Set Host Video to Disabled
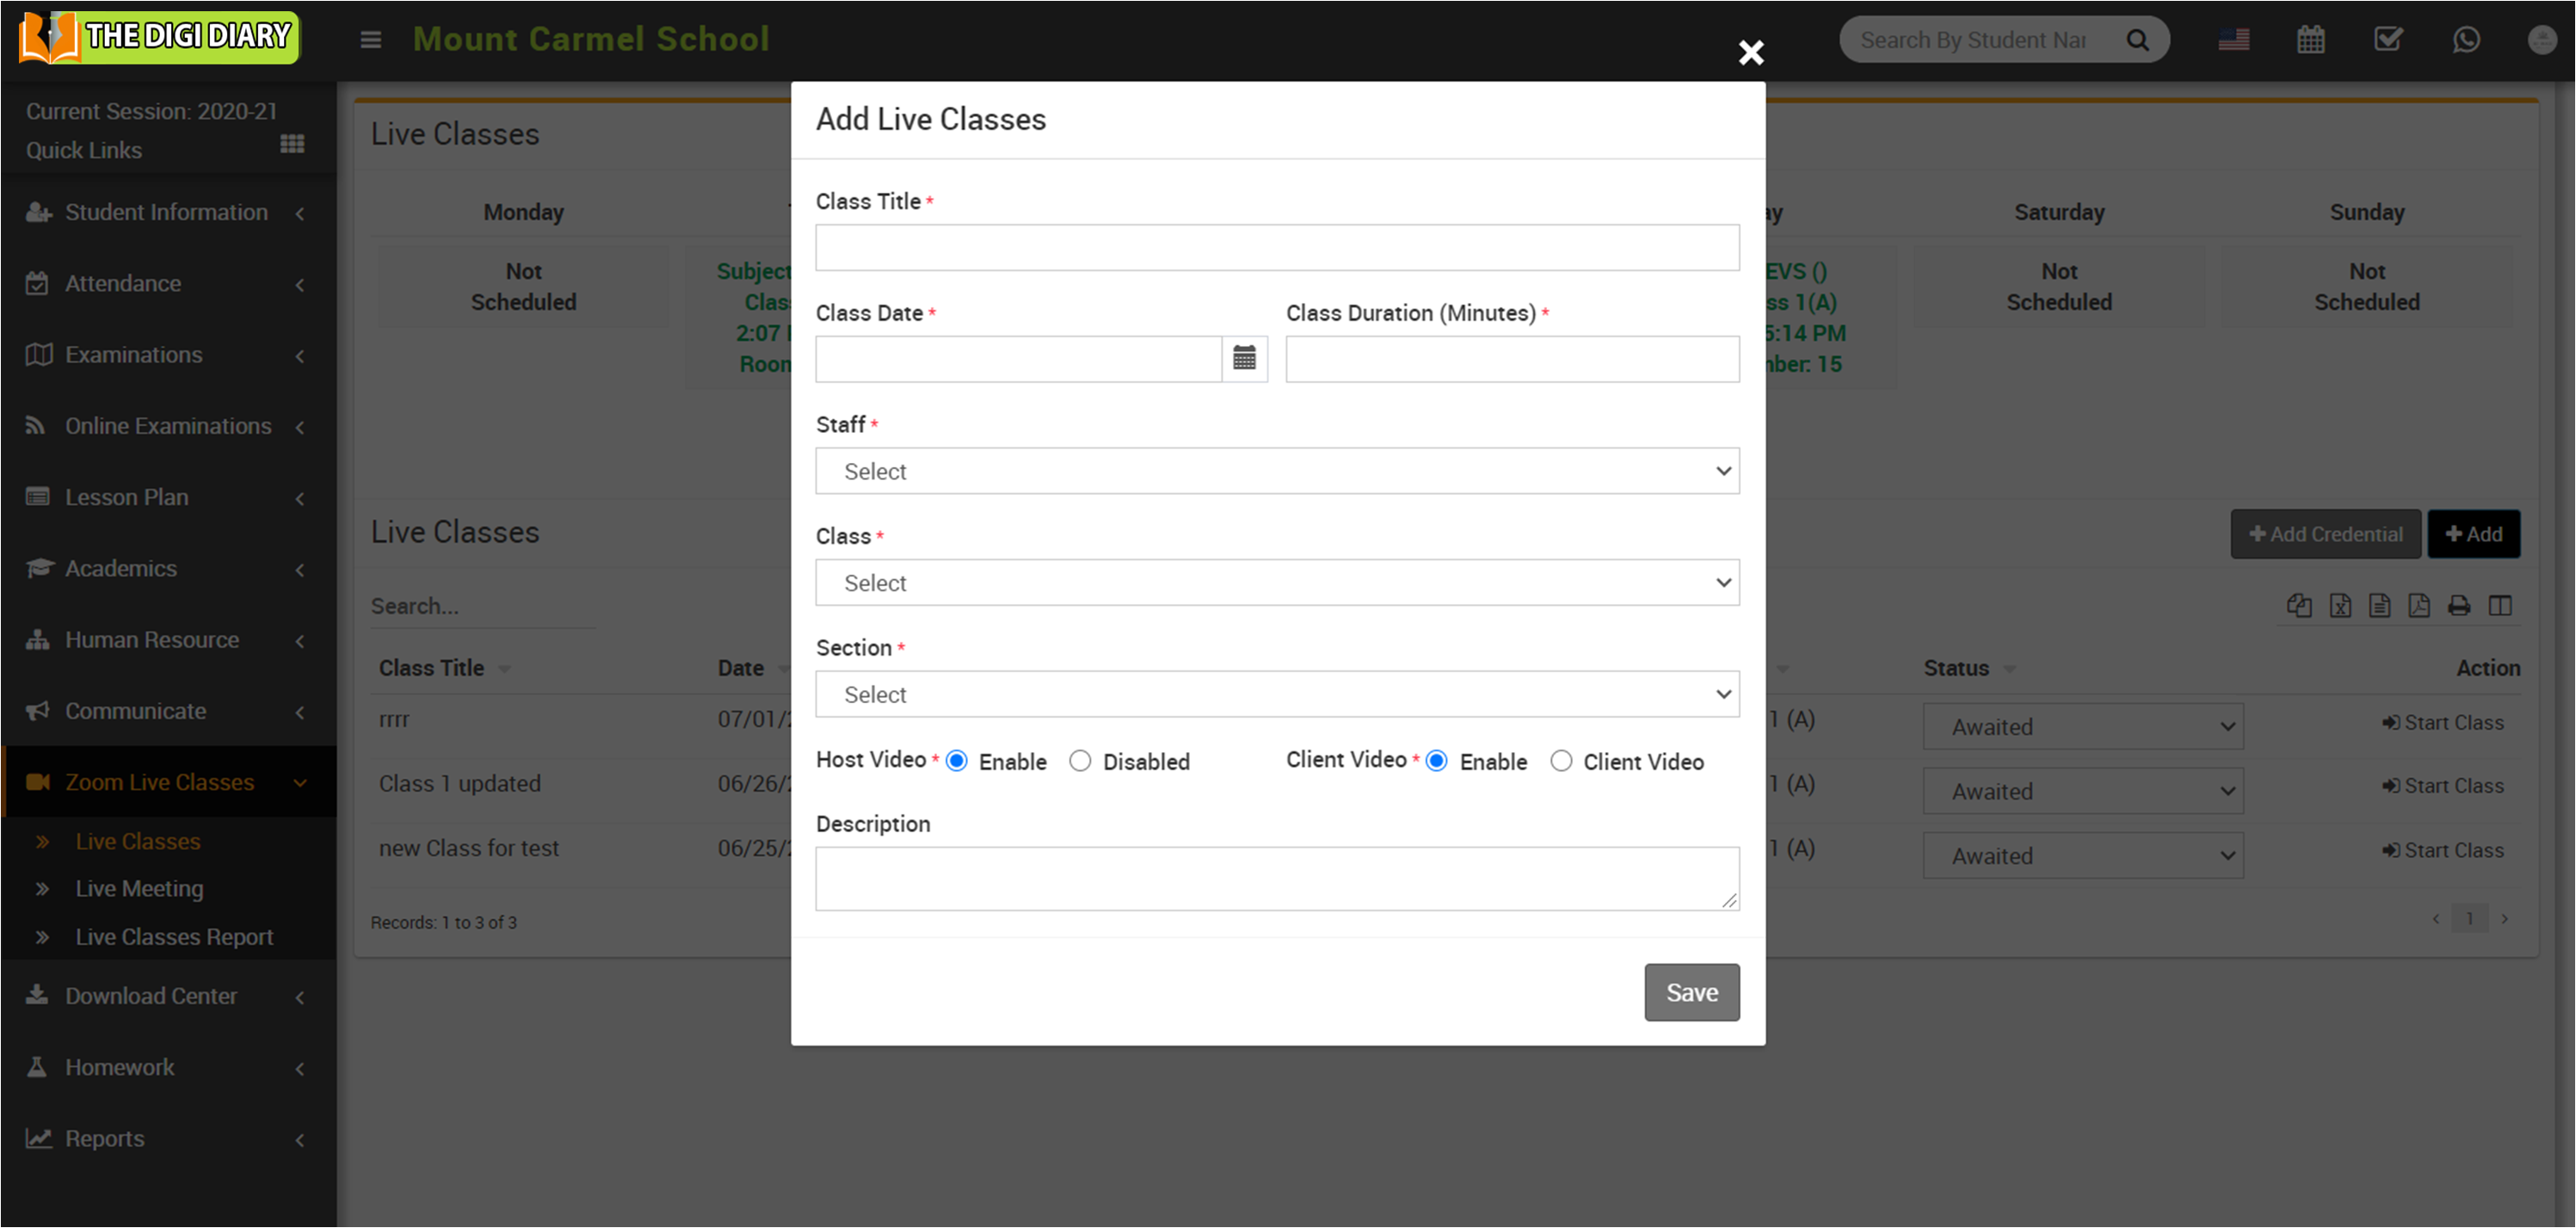Screen dimensions: 2576x1228 click(x=1080, y=761)
